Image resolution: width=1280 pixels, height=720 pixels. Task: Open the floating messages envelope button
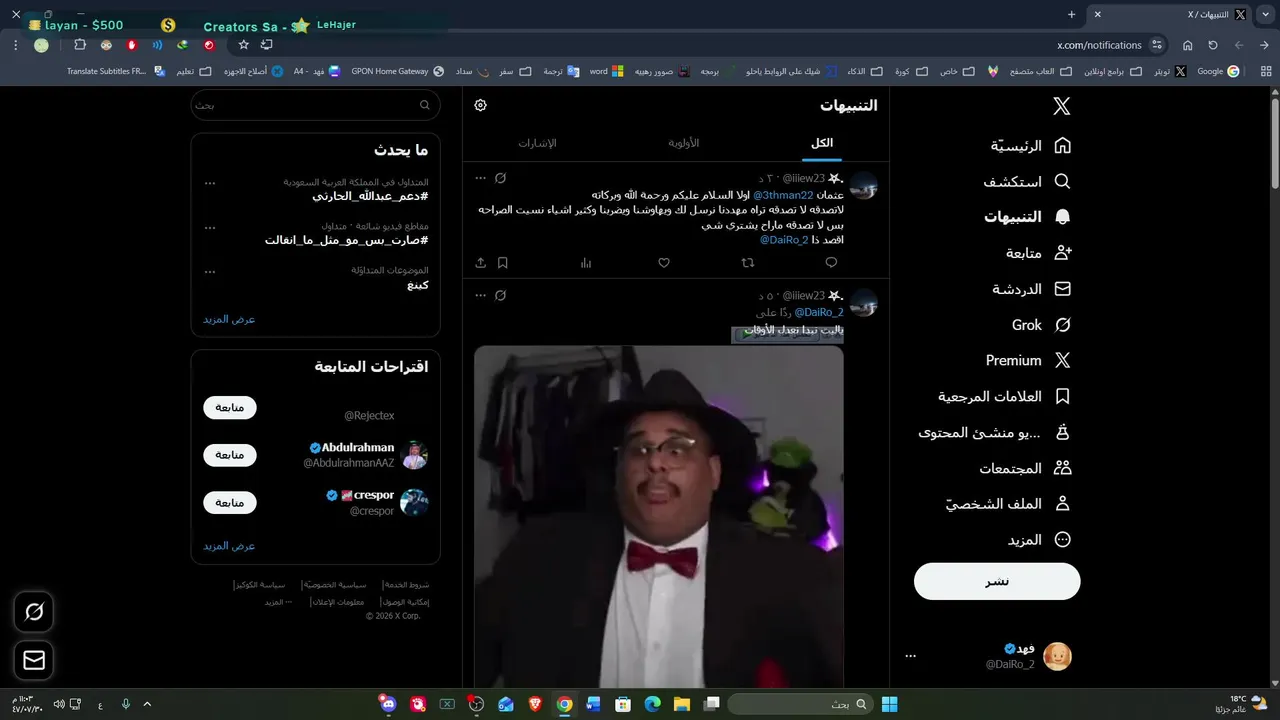(34, 660)
